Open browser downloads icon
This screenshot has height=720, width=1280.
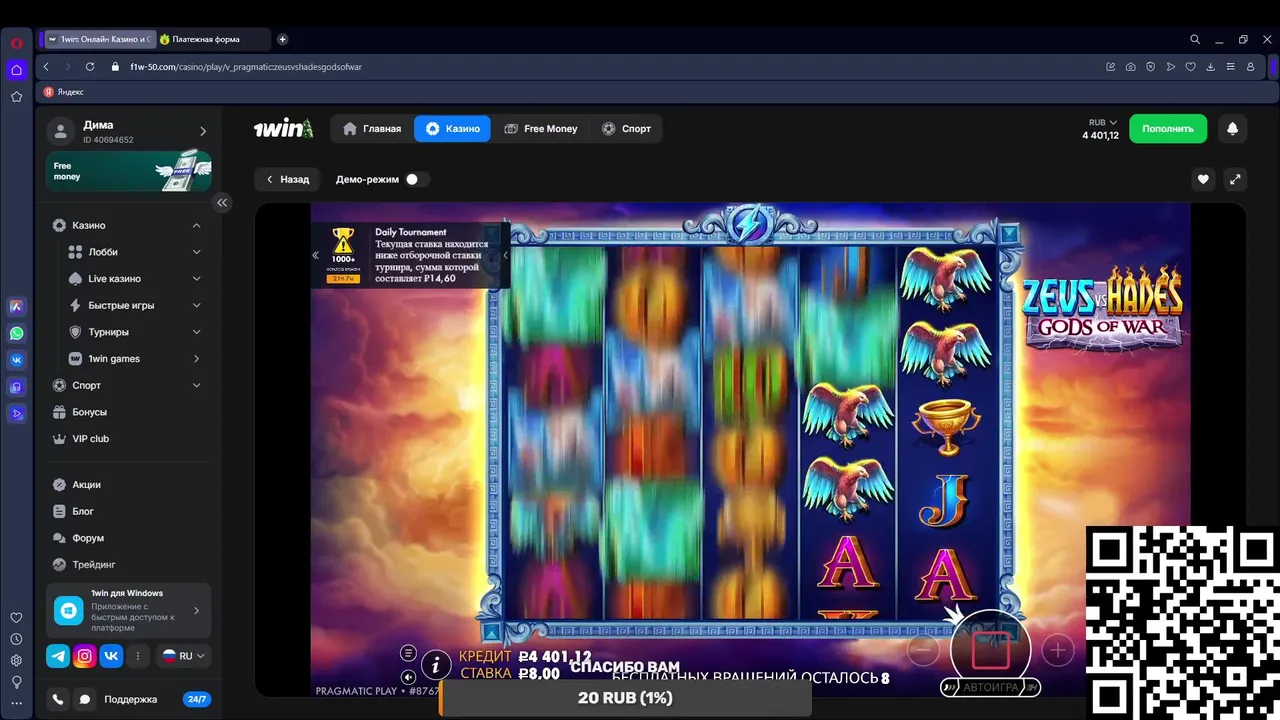(1210, 67)
